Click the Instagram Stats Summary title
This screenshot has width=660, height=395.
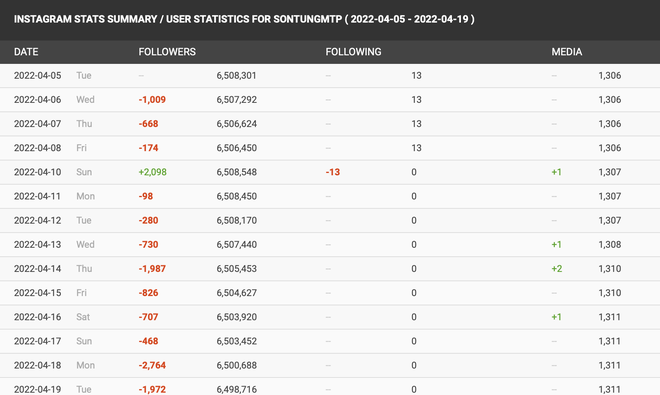click(x=244, y=19)
